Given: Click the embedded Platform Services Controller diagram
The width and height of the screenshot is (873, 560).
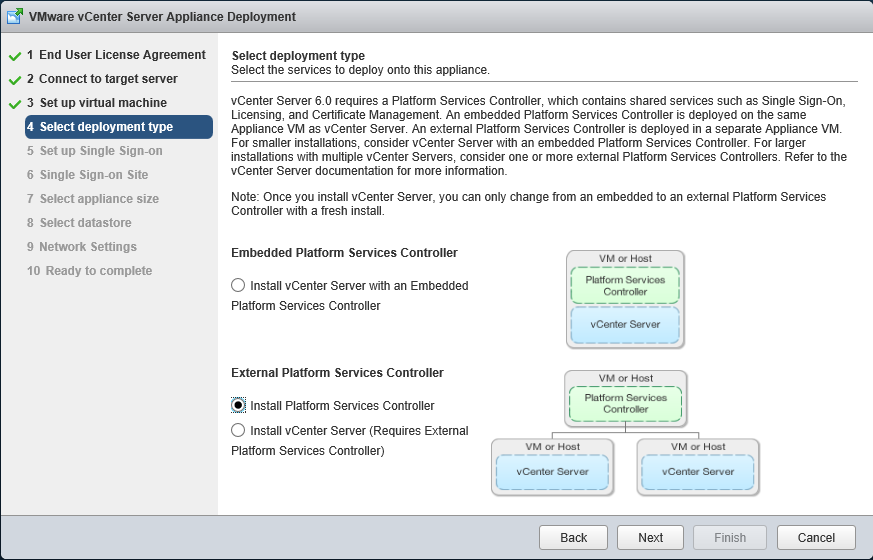Looking at the screenshot, I should point(625,299).
